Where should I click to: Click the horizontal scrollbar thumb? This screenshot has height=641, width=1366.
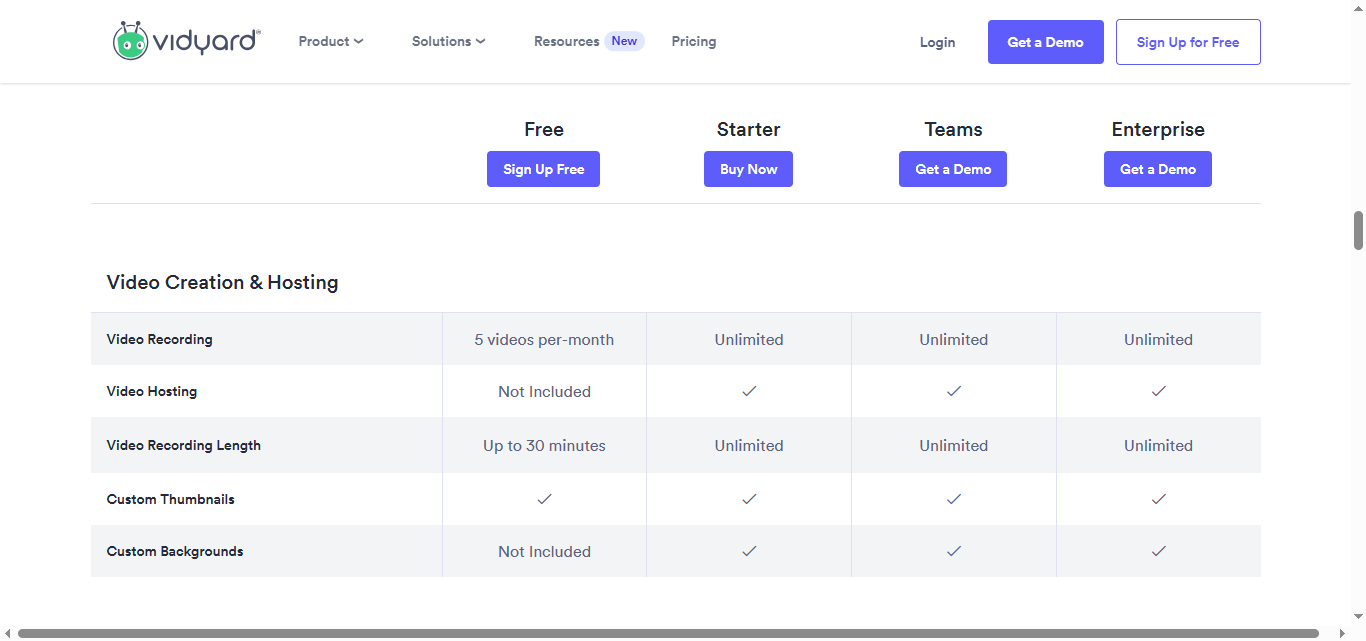click(668, 633)
